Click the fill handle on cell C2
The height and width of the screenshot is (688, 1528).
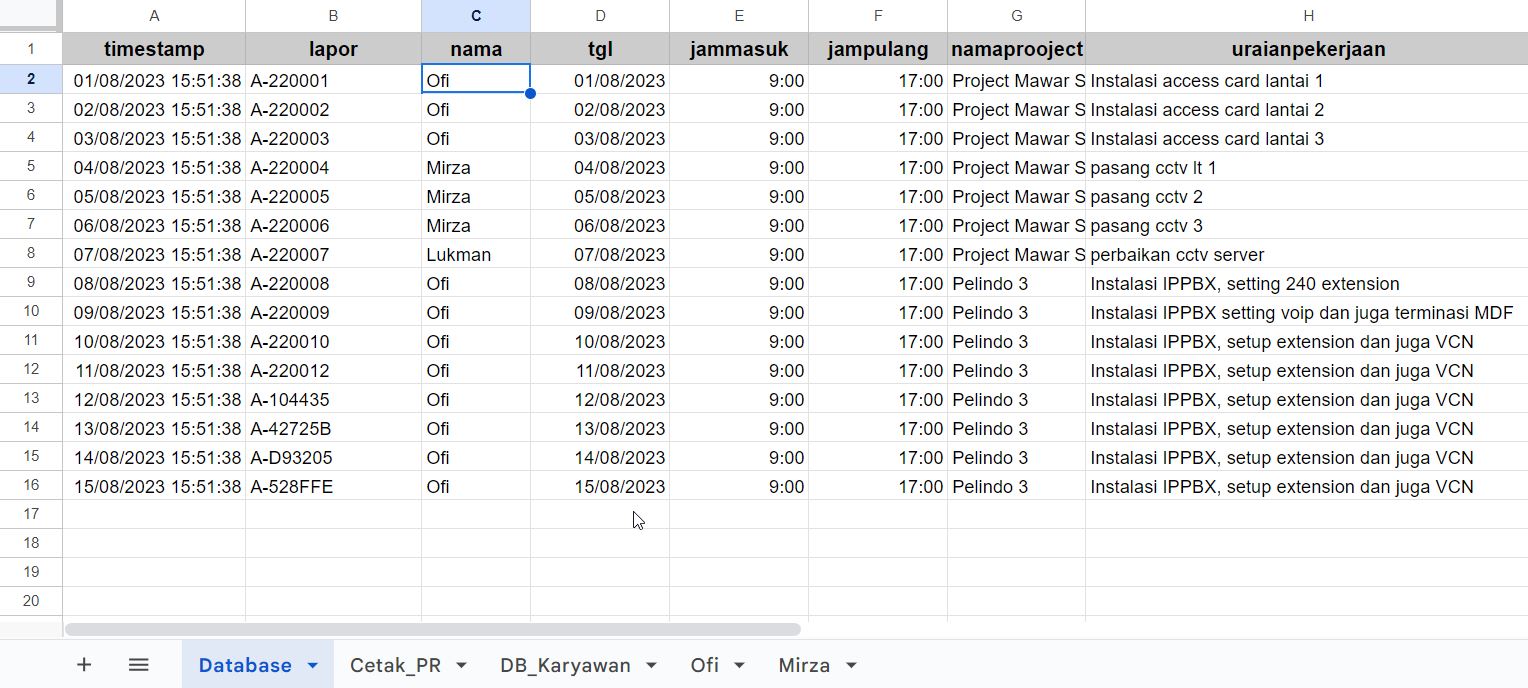click(530, 93)
